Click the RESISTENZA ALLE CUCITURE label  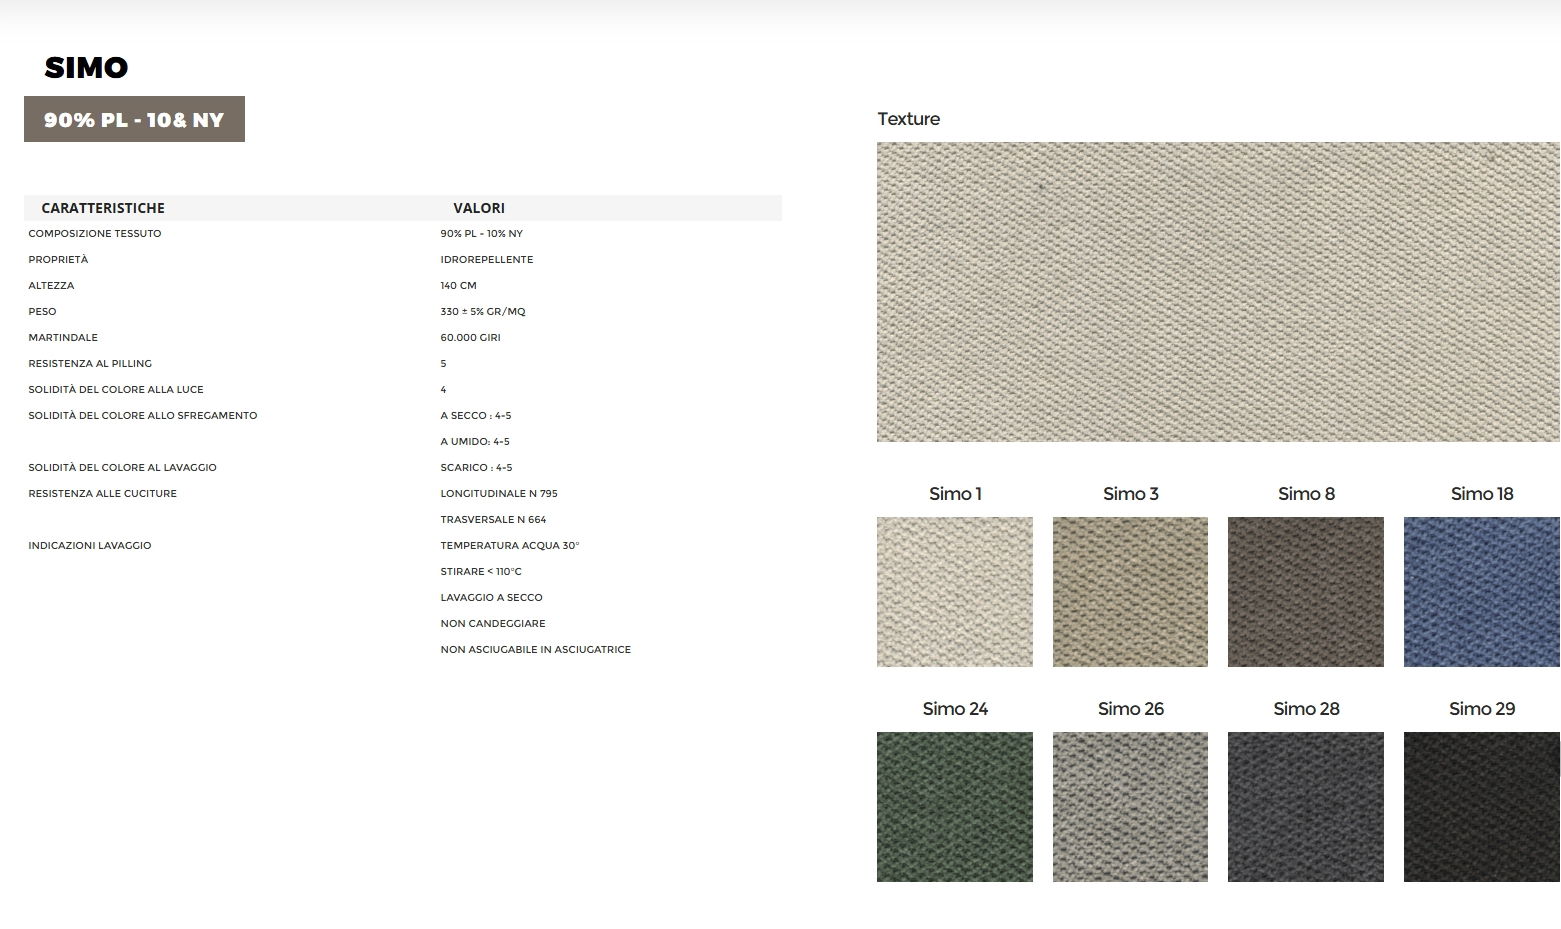[102, 493]
